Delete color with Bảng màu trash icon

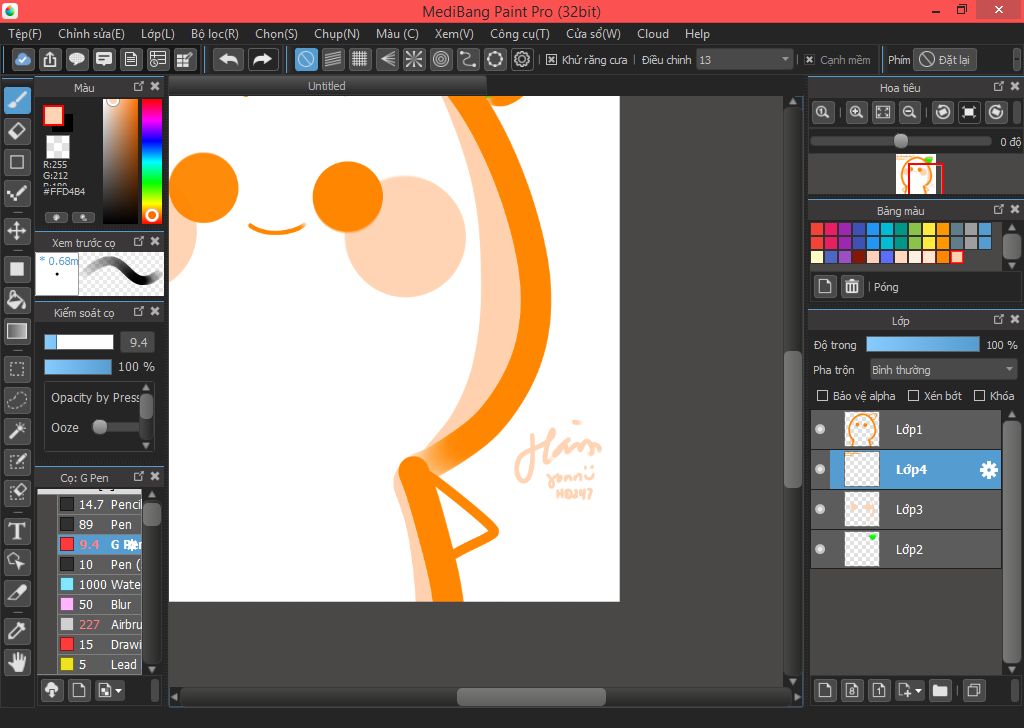coord(852,287)
